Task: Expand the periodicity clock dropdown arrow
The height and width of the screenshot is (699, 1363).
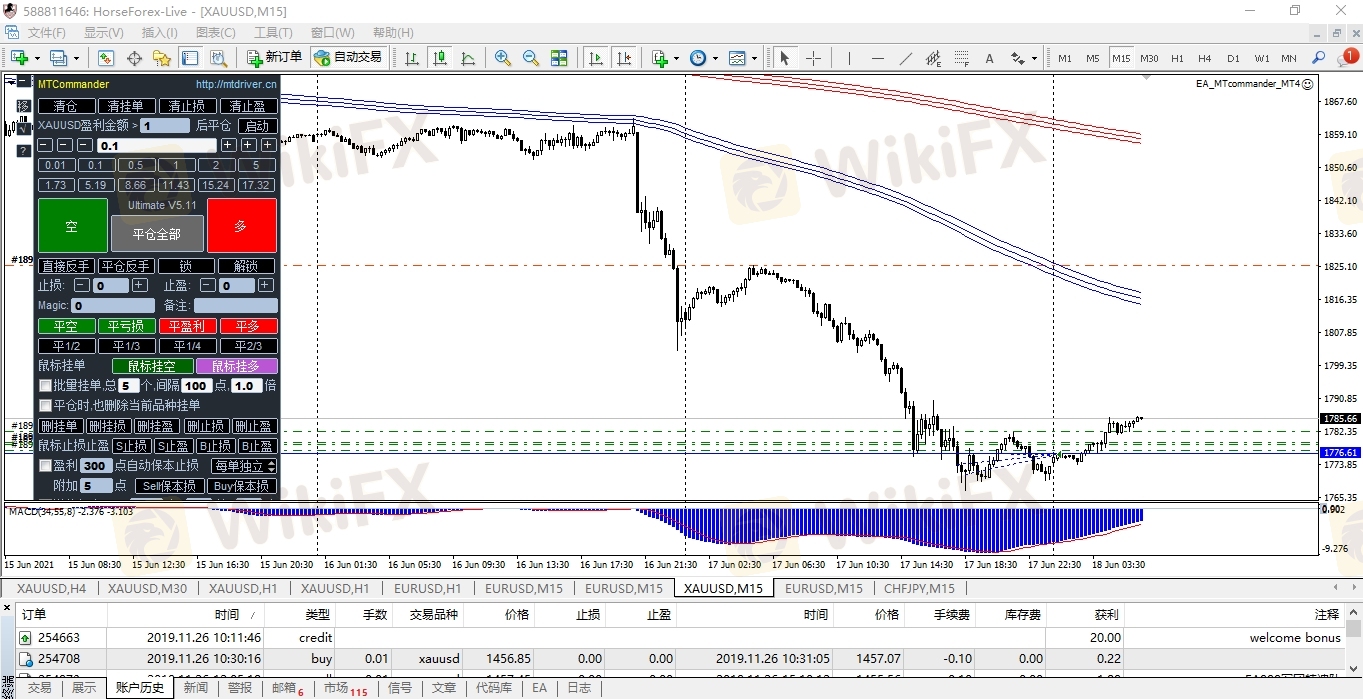Action: pyautogui.click(x=716, y=58)
